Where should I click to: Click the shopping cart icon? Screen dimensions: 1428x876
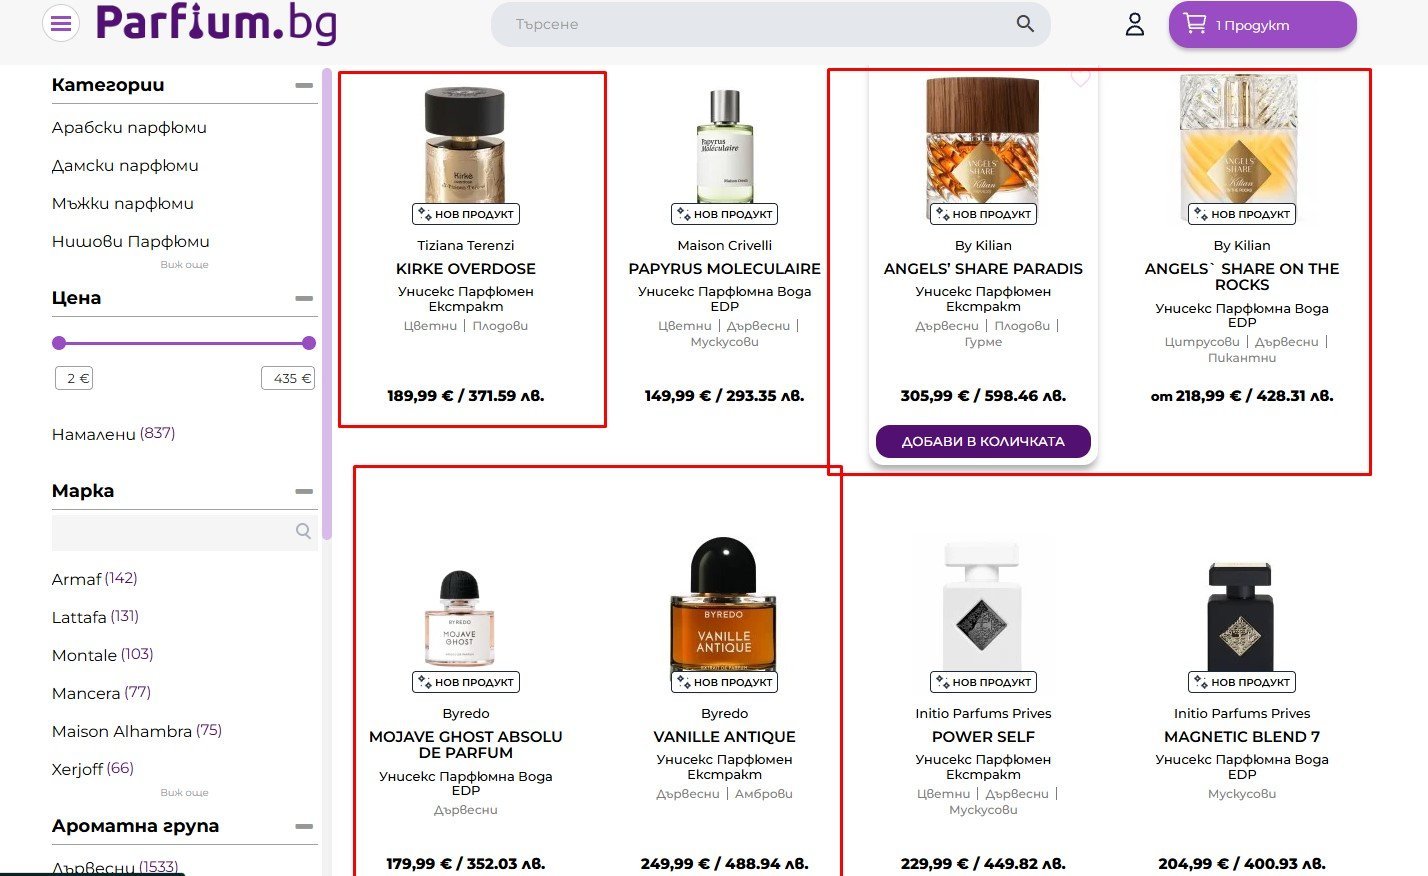[x=1195, y=23]
